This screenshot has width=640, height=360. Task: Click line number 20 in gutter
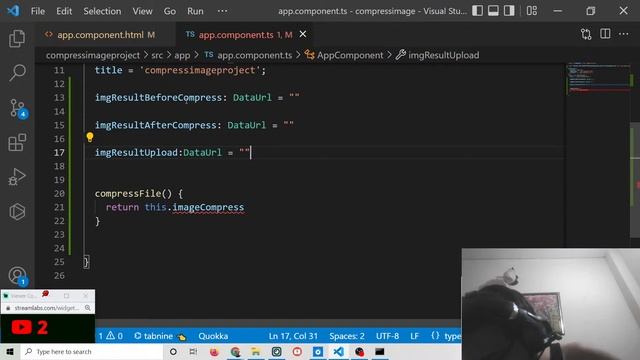[x=59, y=193]
